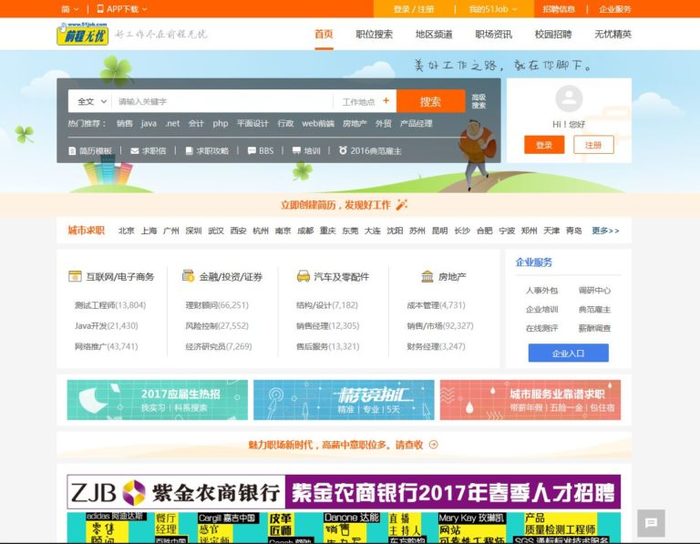The height and width of the screenshot is (544, 700).
Task: Click the orange plus beside 工作地点
Action: [386, 101]
